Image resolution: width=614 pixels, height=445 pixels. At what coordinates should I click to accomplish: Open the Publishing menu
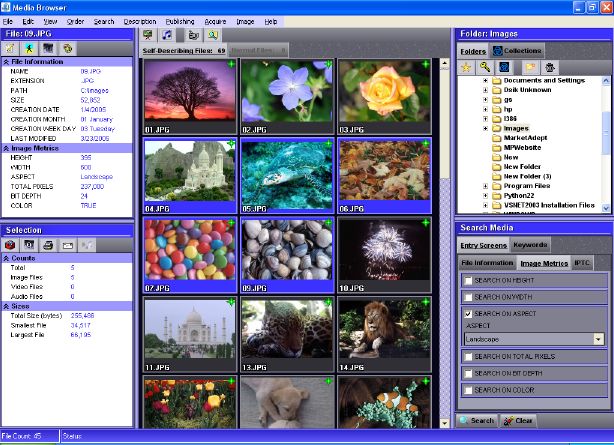(180, 21)
